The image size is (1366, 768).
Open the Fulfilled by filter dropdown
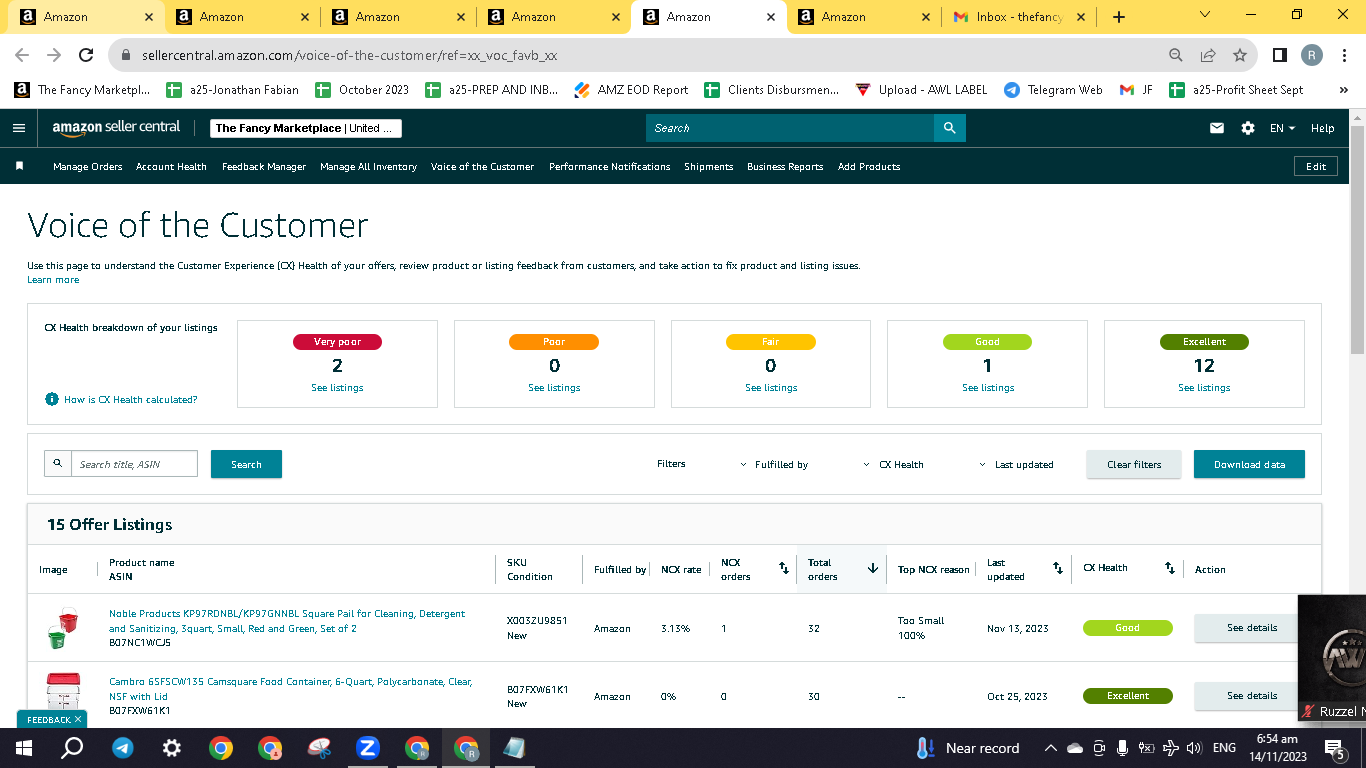(774, 465)
